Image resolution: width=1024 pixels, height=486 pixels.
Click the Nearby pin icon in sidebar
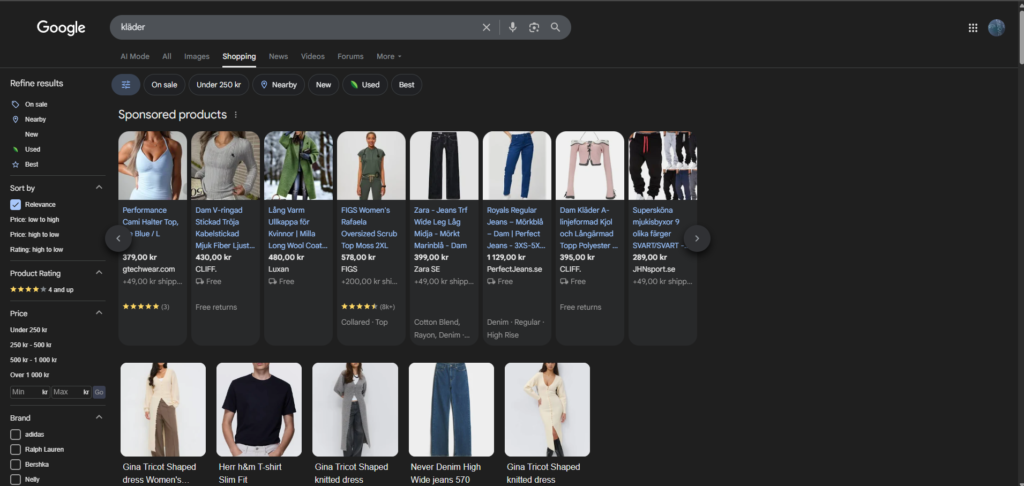16,120
